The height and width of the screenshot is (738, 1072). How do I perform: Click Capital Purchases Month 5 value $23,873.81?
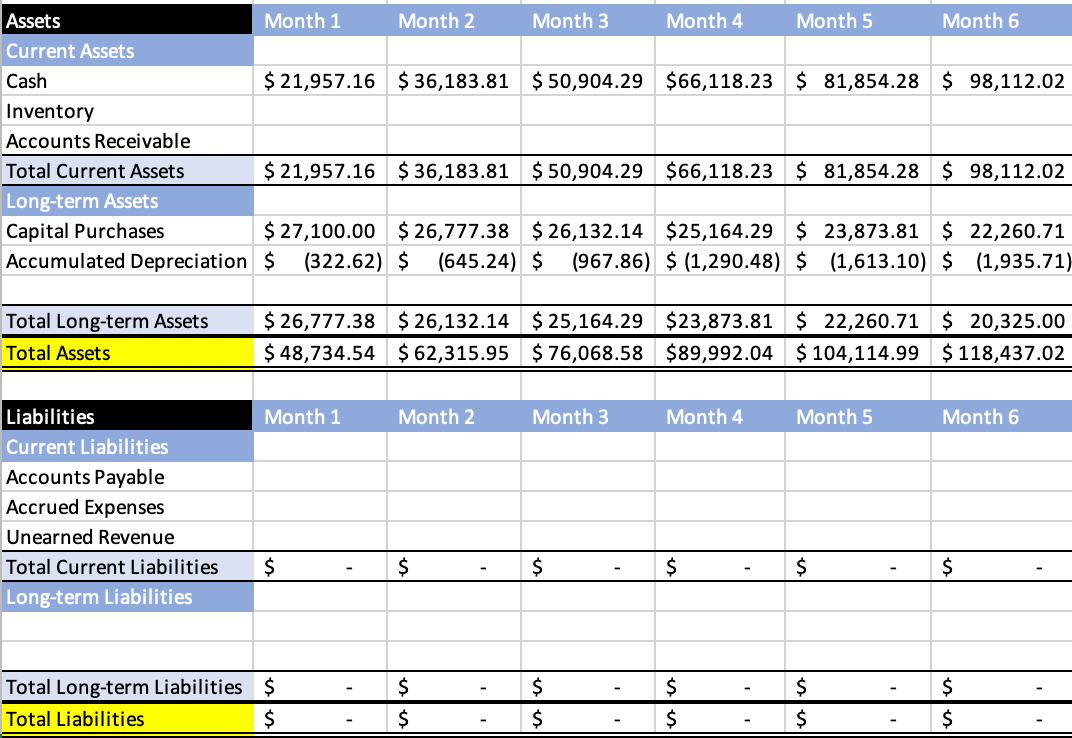tap(858, 231)
